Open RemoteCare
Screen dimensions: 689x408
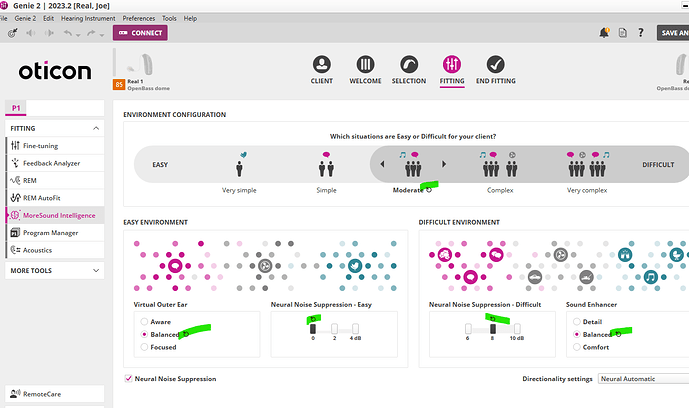pyautogui.click(x=55, y=394)
